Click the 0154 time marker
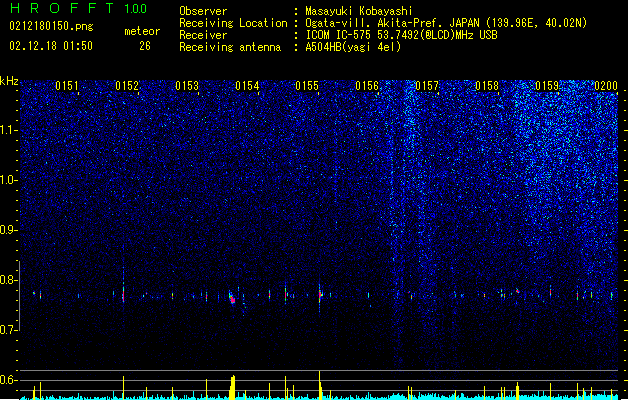This screenshot has width=629, height=400. 247,86
